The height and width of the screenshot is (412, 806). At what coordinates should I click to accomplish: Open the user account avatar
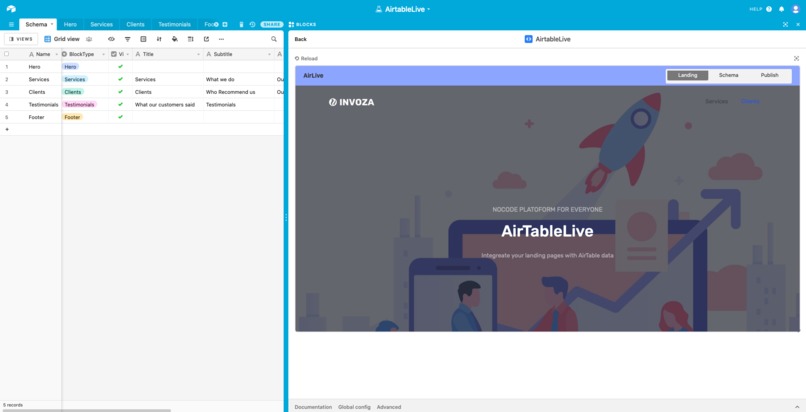[796, 9]
